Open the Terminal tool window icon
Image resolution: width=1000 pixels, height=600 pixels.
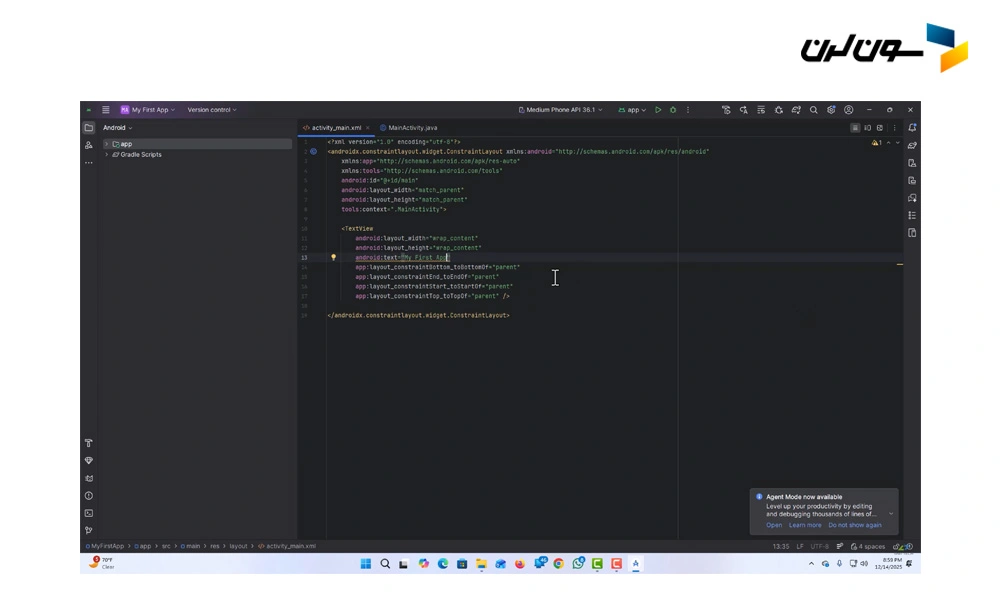pos(88,513)
